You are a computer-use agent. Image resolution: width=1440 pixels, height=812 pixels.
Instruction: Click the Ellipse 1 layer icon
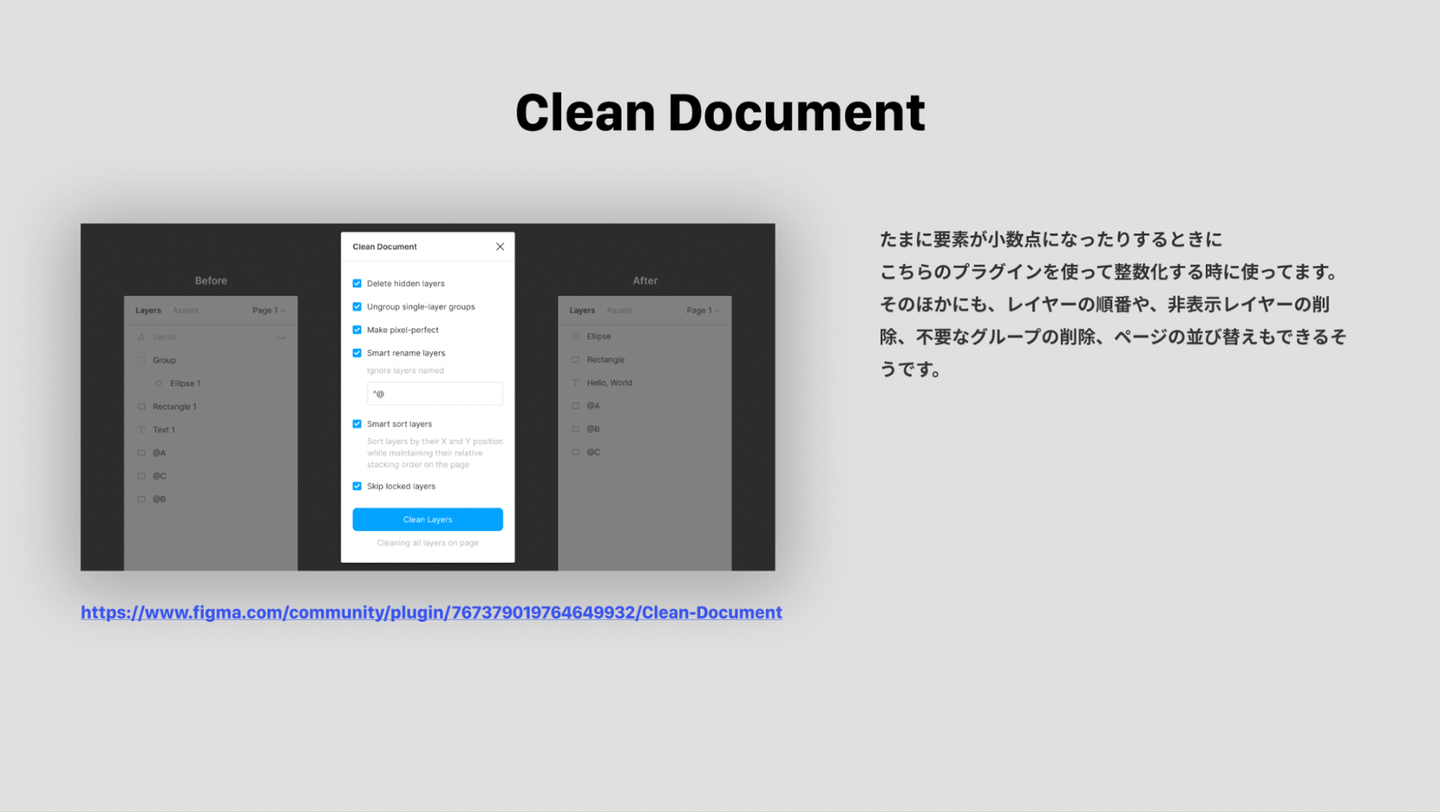[x=159, y=383]
